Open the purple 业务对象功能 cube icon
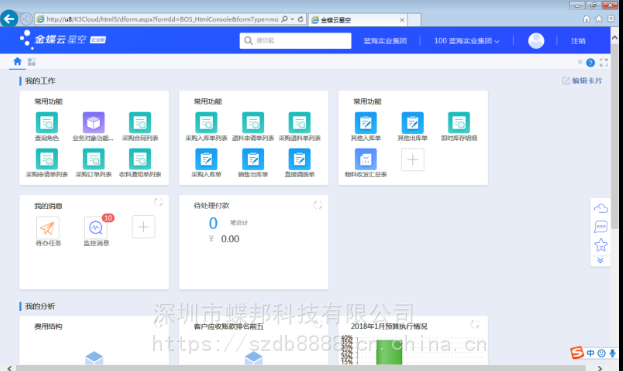Screen dimensions: 623x371 click(93, 122)
